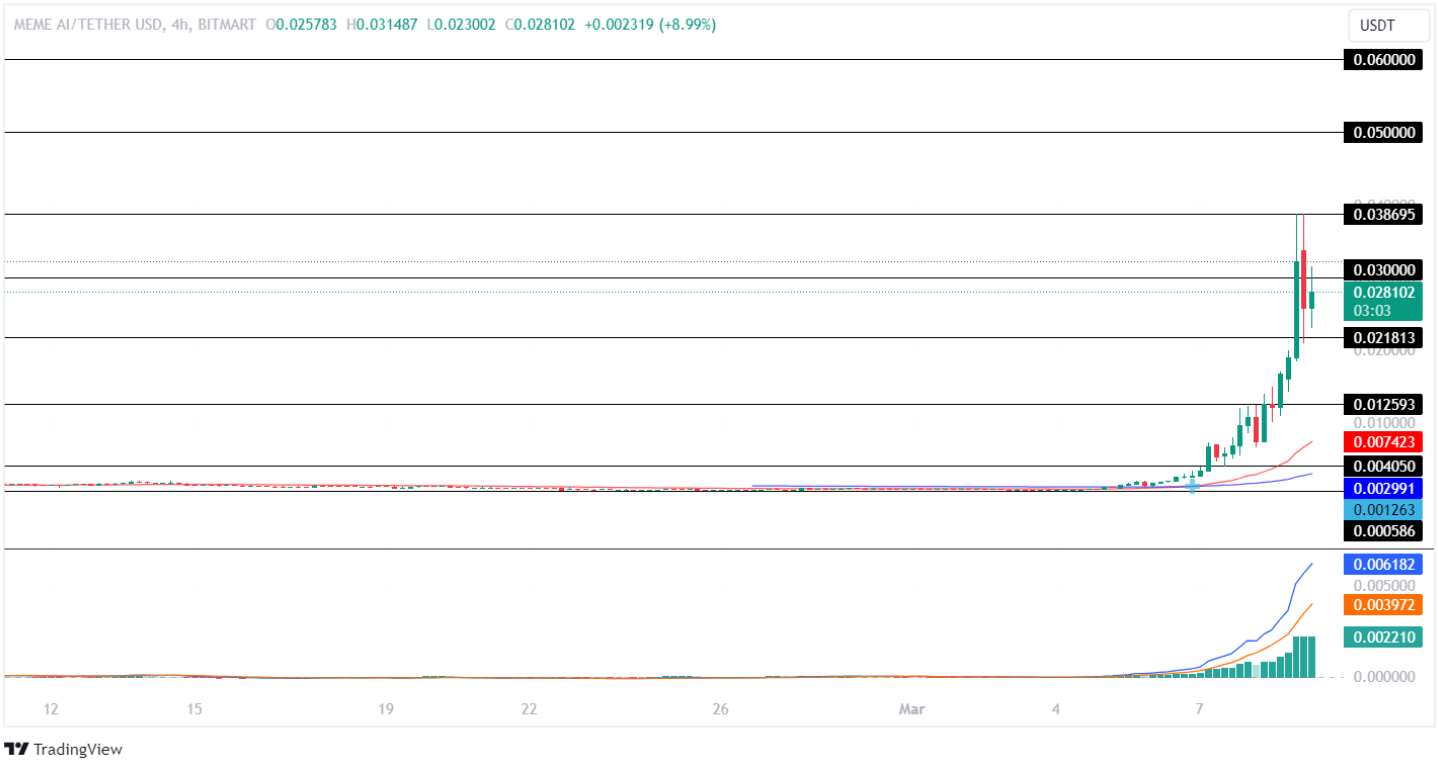Select the 0.004050 price level label
The height and width of the screenshot is (761, 1438).
(x=1384, y=466)
